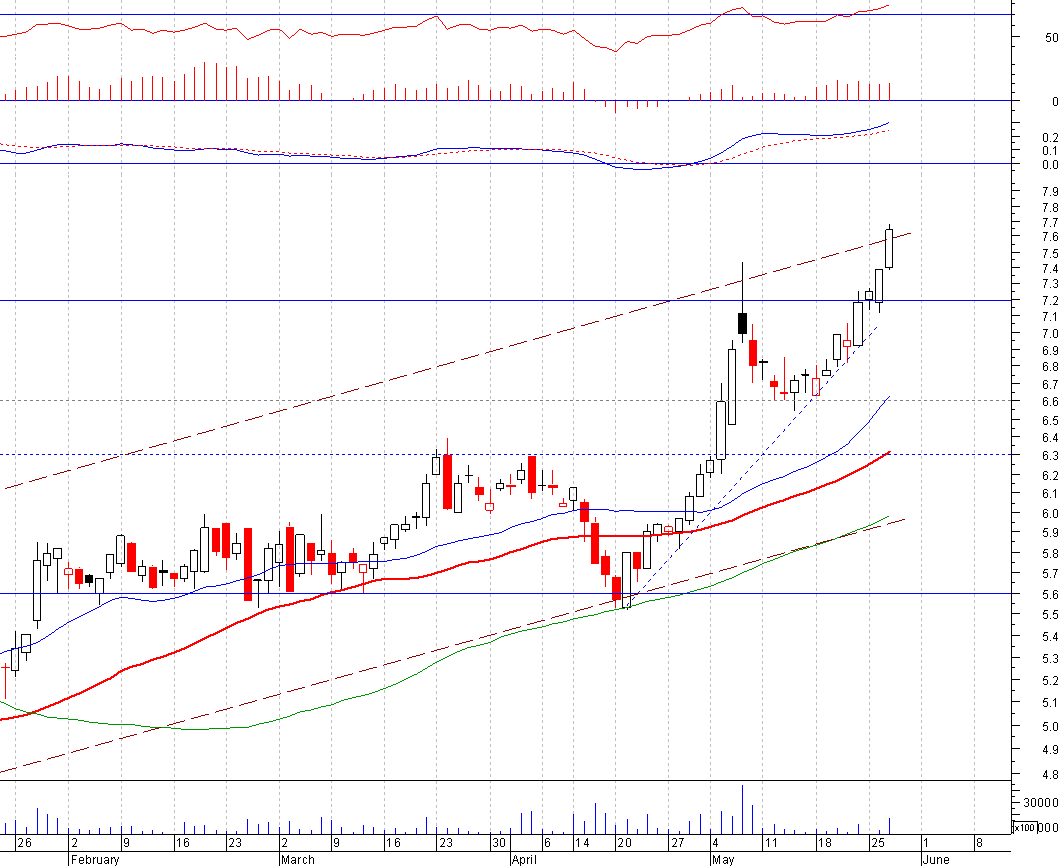Viewport: 1062px width, 866px height.
Task: Select the 5.1 price axis label
Action: (1050, 703)
